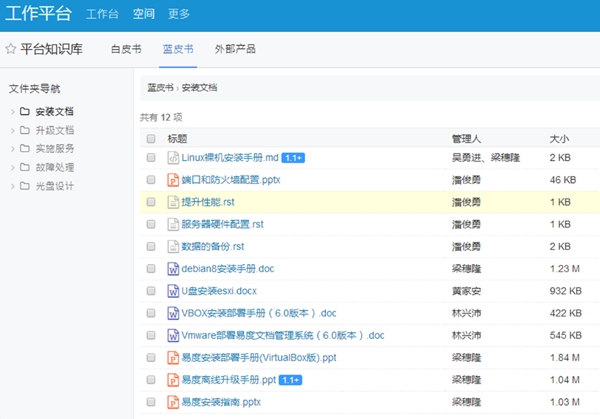Click the 1.1+ version badge on 易度离线升级手册.ppt
The height and width of the screenshot is (419, 600).
(x=291, y=379)
